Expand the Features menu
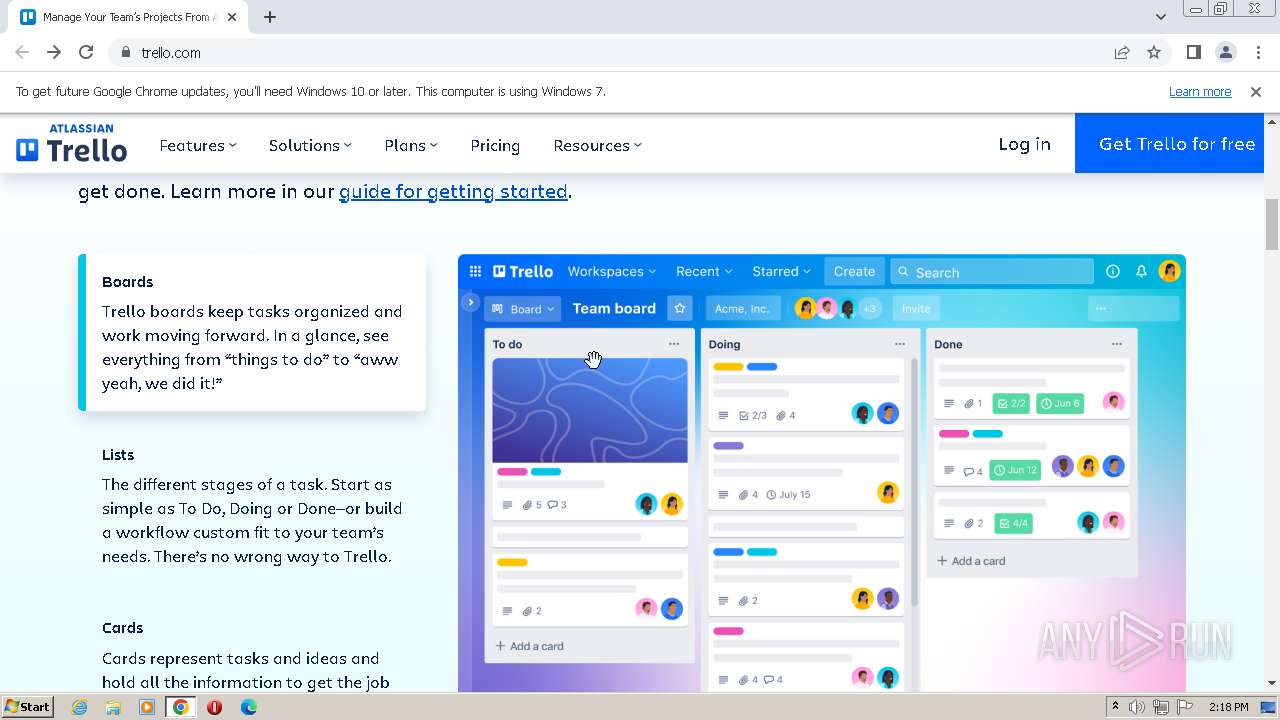 click(198, 145)
